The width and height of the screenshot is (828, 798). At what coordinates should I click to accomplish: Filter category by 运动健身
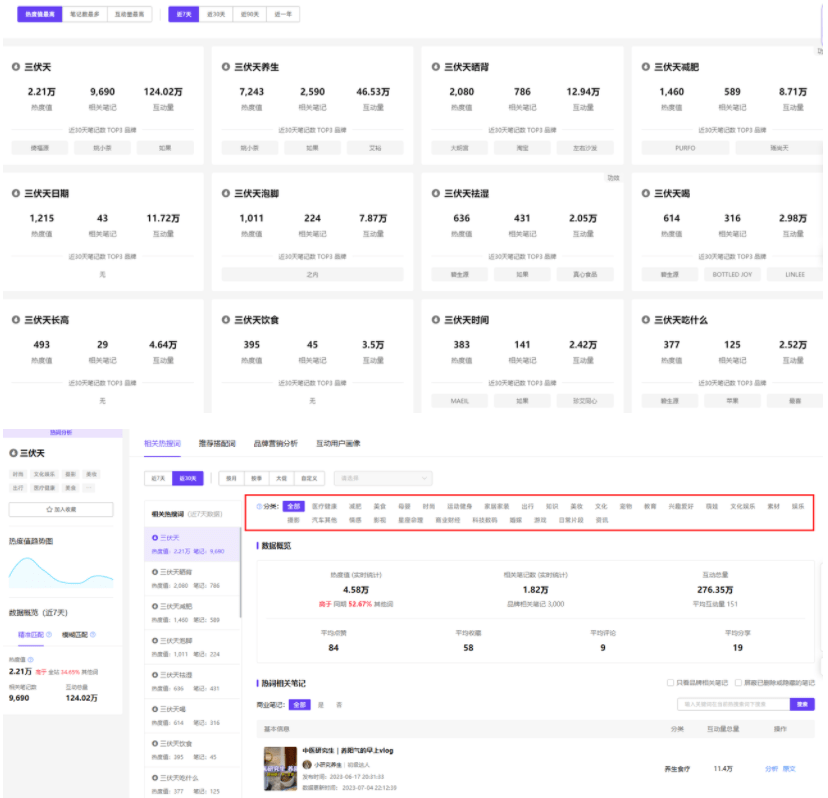click(459, 506)
